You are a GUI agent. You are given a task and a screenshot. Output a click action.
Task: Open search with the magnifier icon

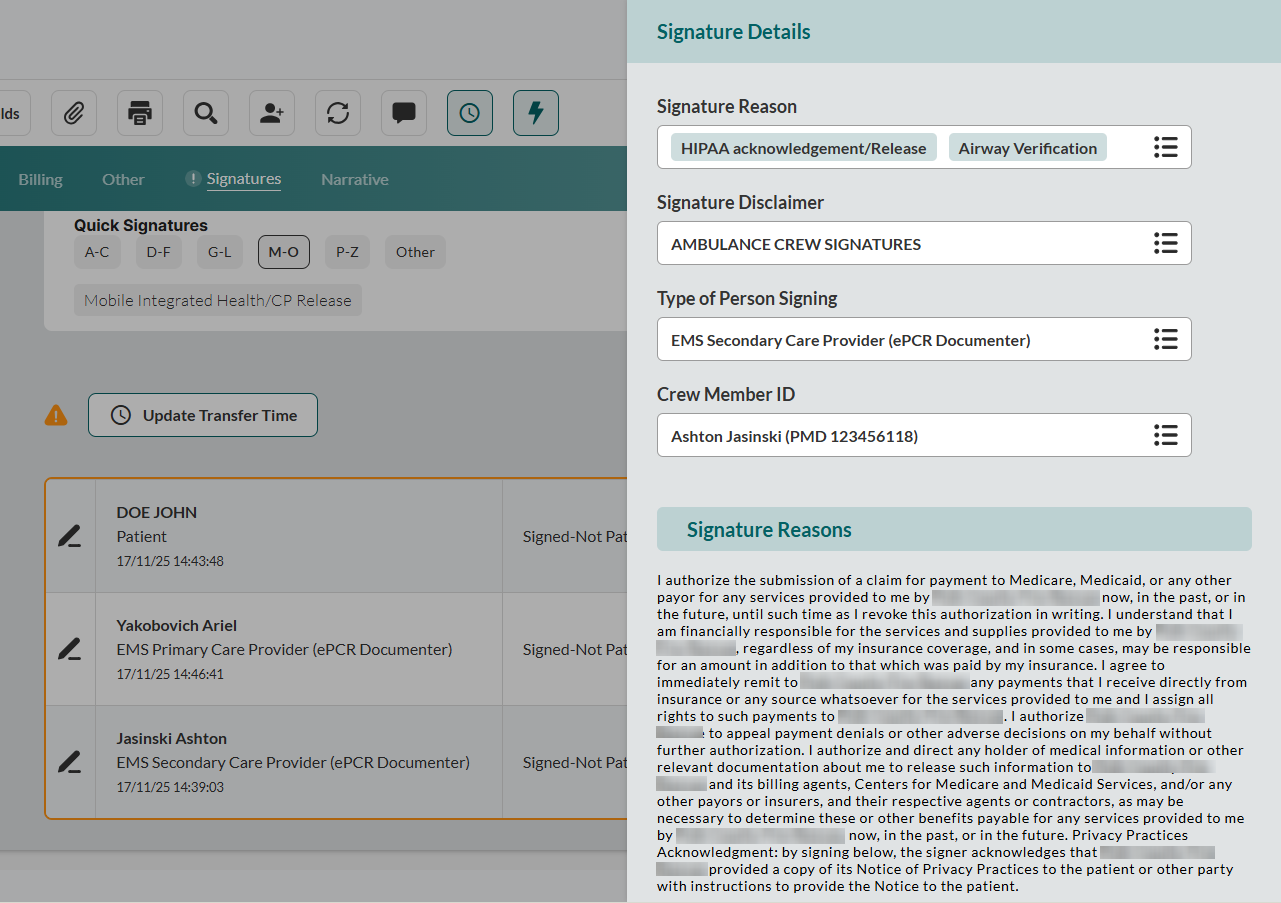click(206, 113)
